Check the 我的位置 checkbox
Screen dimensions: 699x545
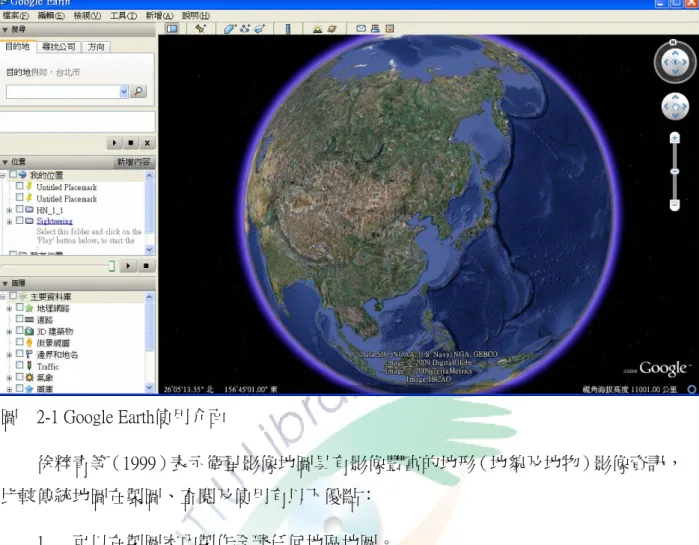pyautogui.click(x=13, y=174)
